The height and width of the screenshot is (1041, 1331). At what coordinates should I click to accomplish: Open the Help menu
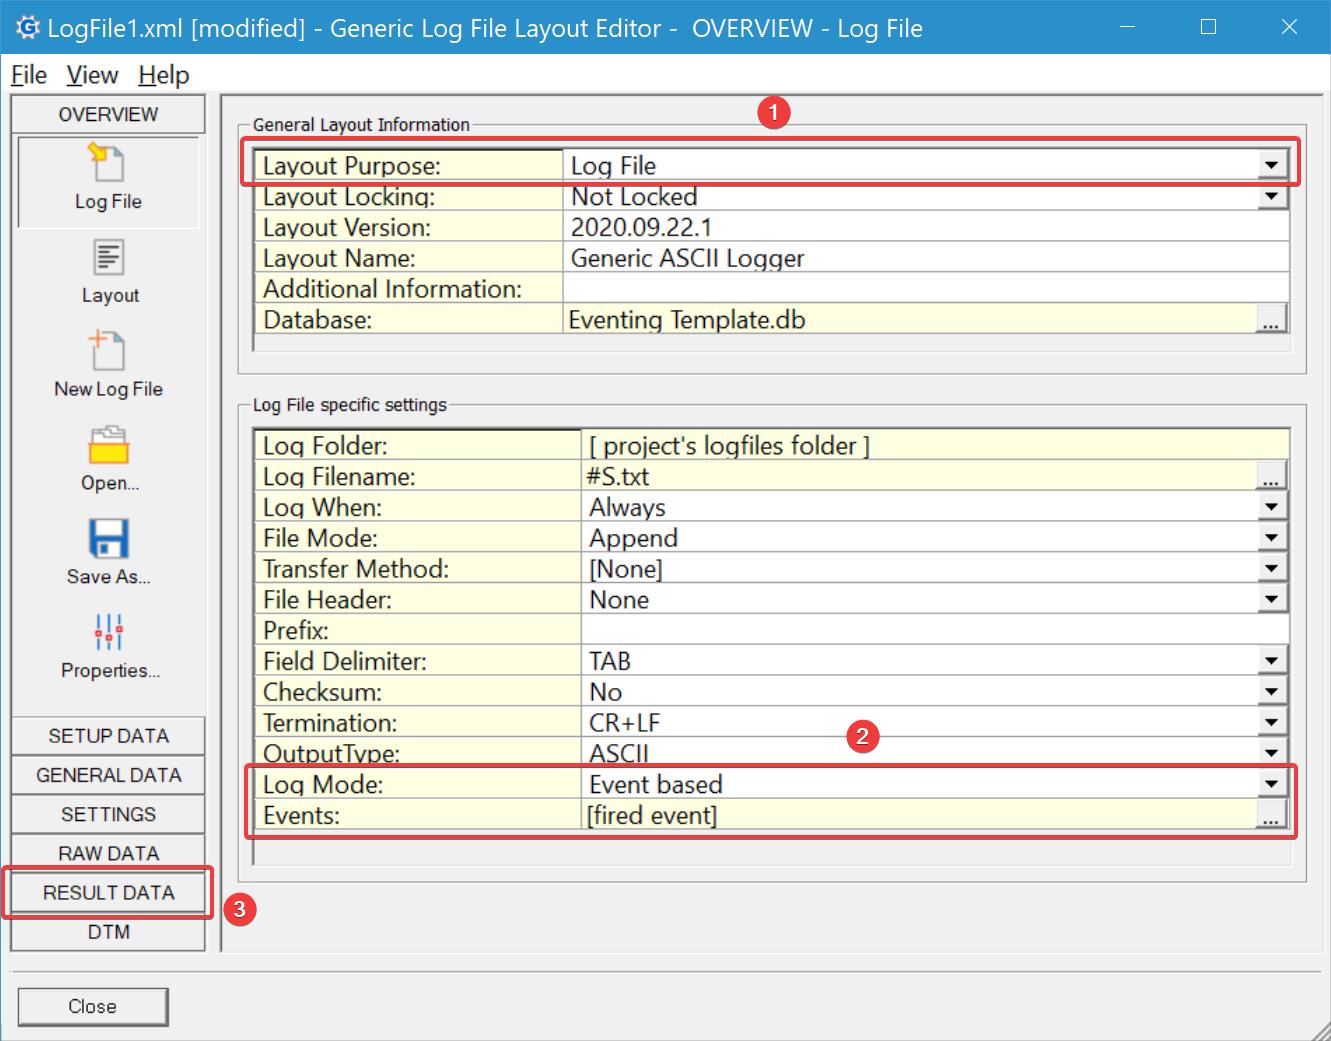163,75
